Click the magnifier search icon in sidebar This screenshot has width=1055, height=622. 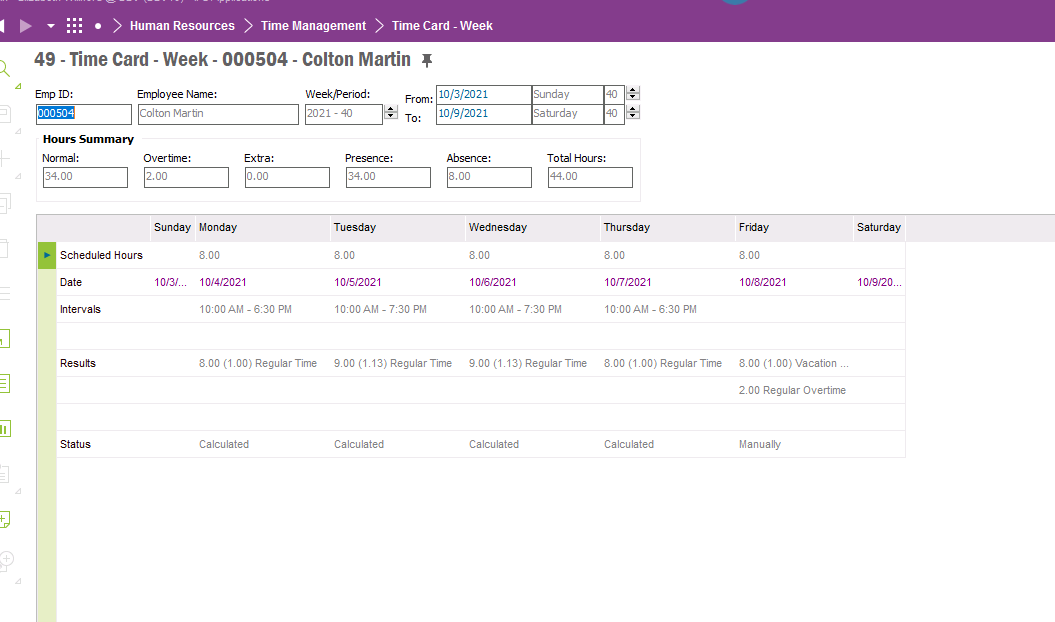[x=4, y=68]
